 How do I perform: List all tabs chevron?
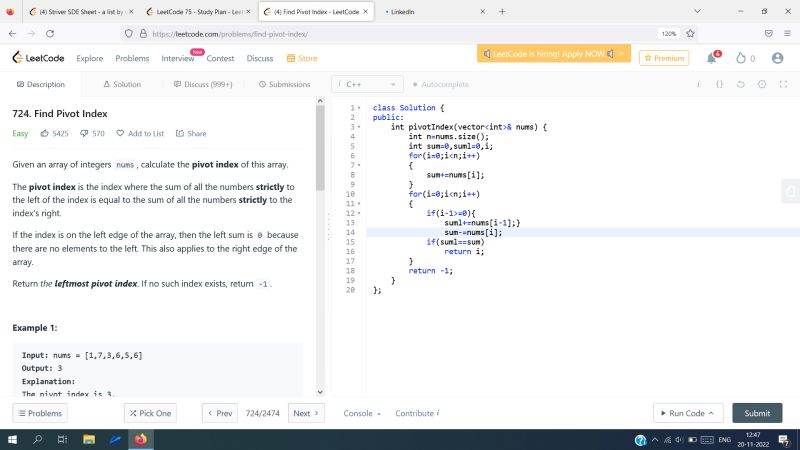[697, 11]
